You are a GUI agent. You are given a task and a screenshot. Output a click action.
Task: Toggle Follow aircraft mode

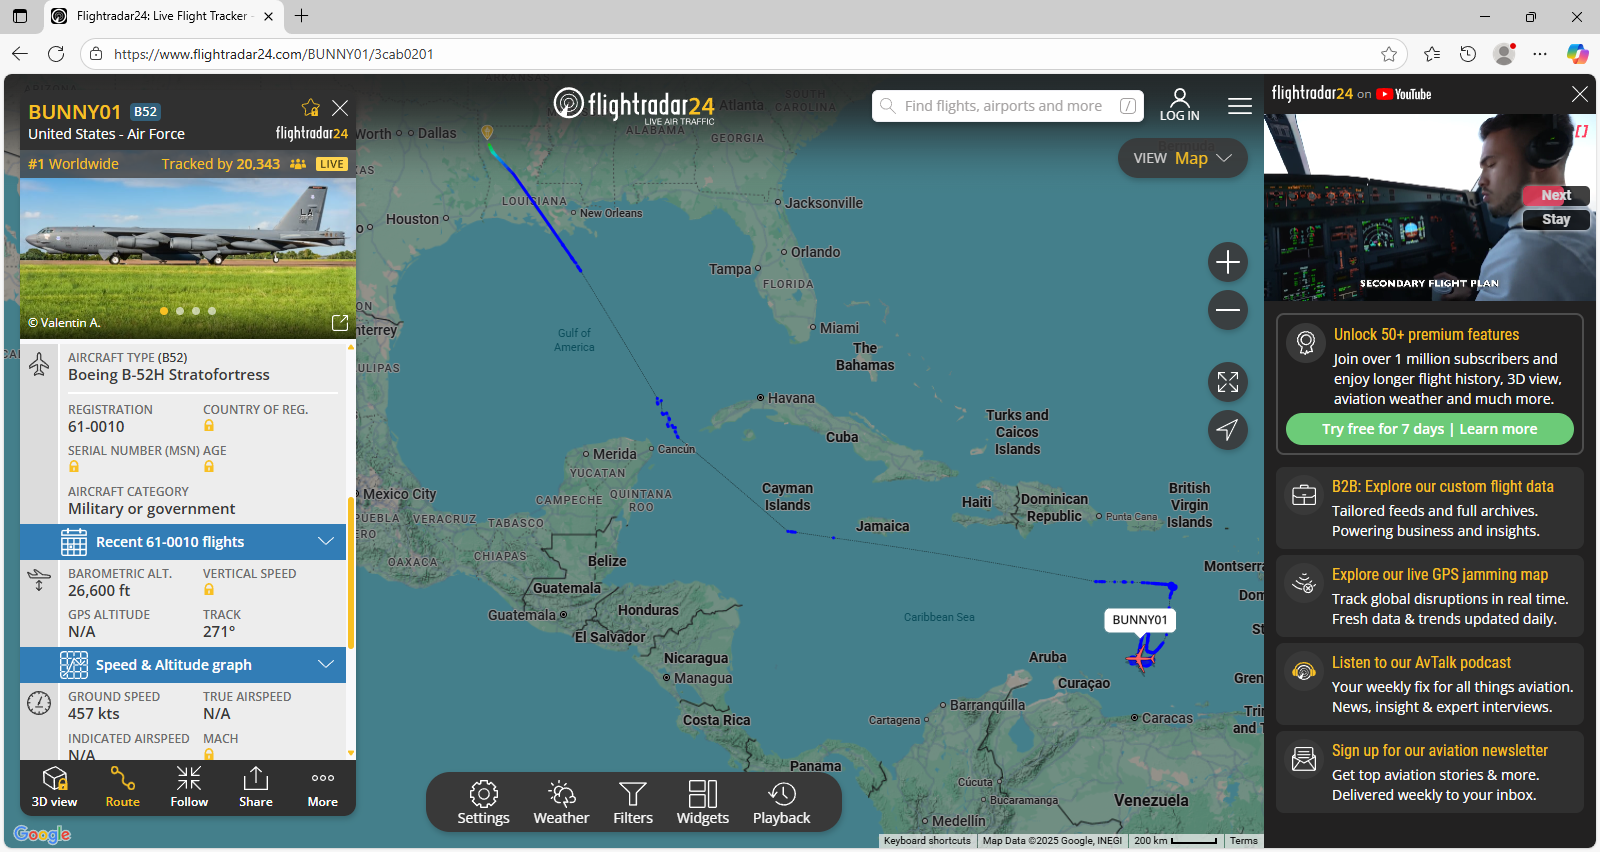pos(189,787)
